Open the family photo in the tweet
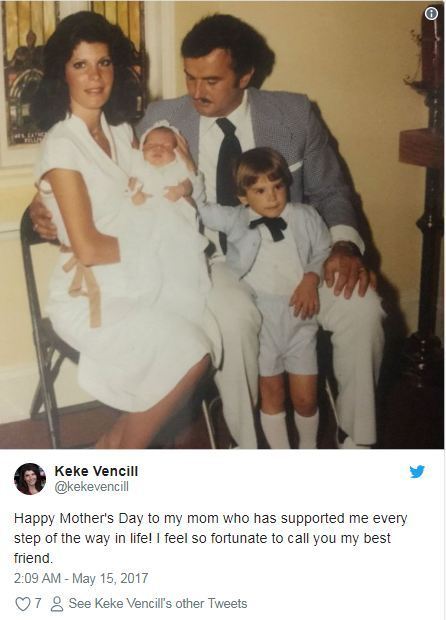The width and height of the screenshot is (446, 620). click(x=222, y=225)
